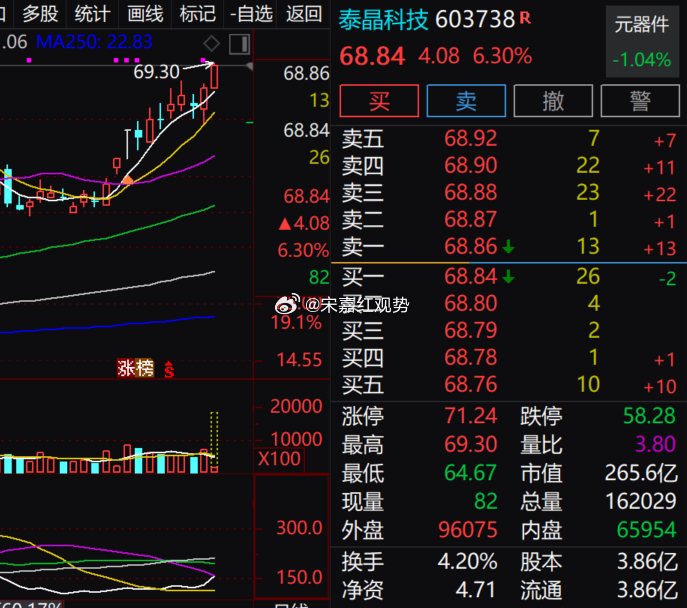Click the 300.0 indicator axis label
Image resolution: width=687 pixels, height=608 pixels.
coord(299,528)
